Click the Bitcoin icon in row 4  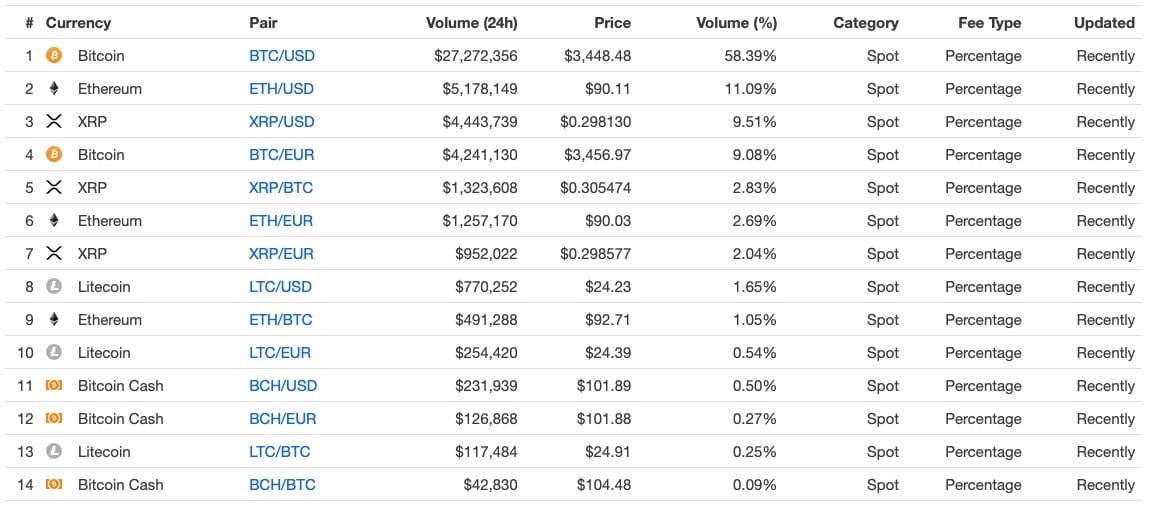coord(54,155)
